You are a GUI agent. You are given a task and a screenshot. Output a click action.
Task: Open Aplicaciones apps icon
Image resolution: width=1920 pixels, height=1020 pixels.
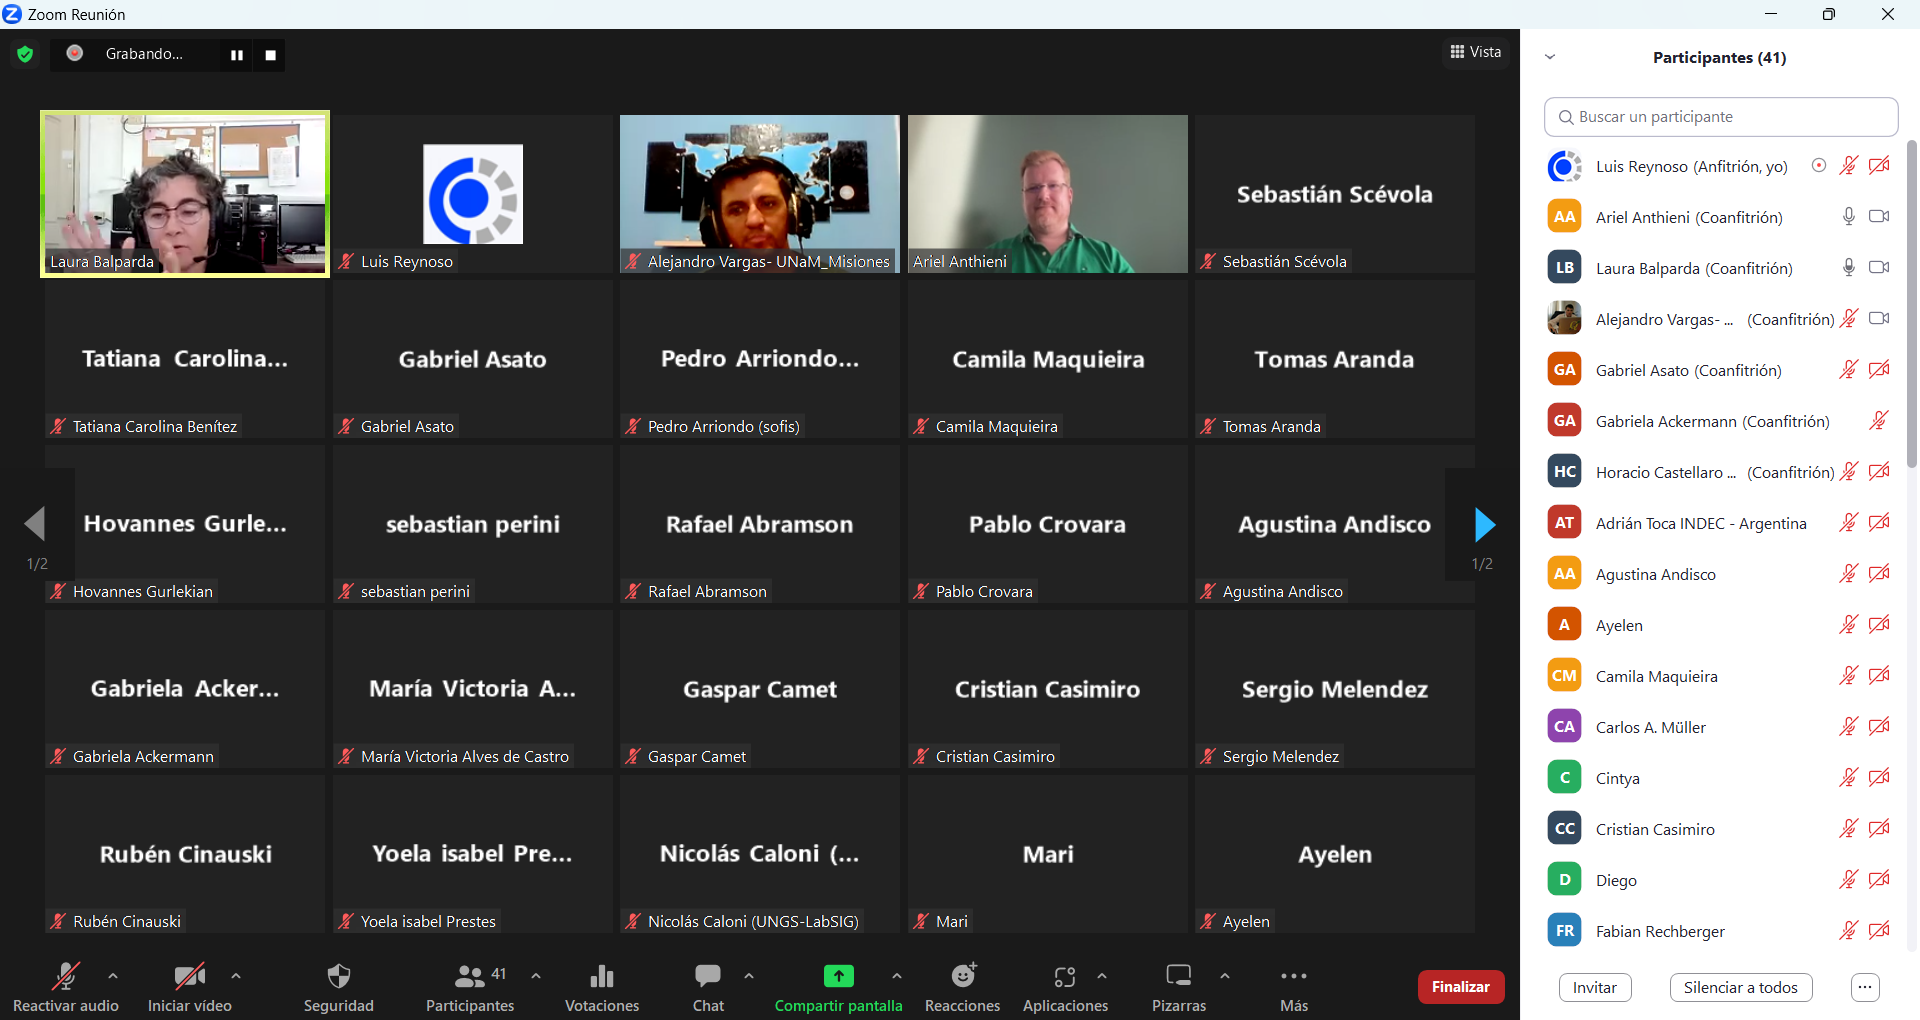(1065, 977)
